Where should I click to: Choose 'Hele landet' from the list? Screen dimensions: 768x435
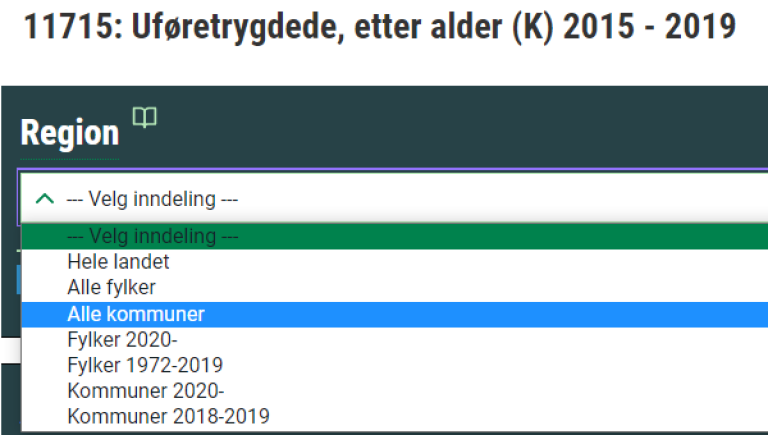point(118,262)
